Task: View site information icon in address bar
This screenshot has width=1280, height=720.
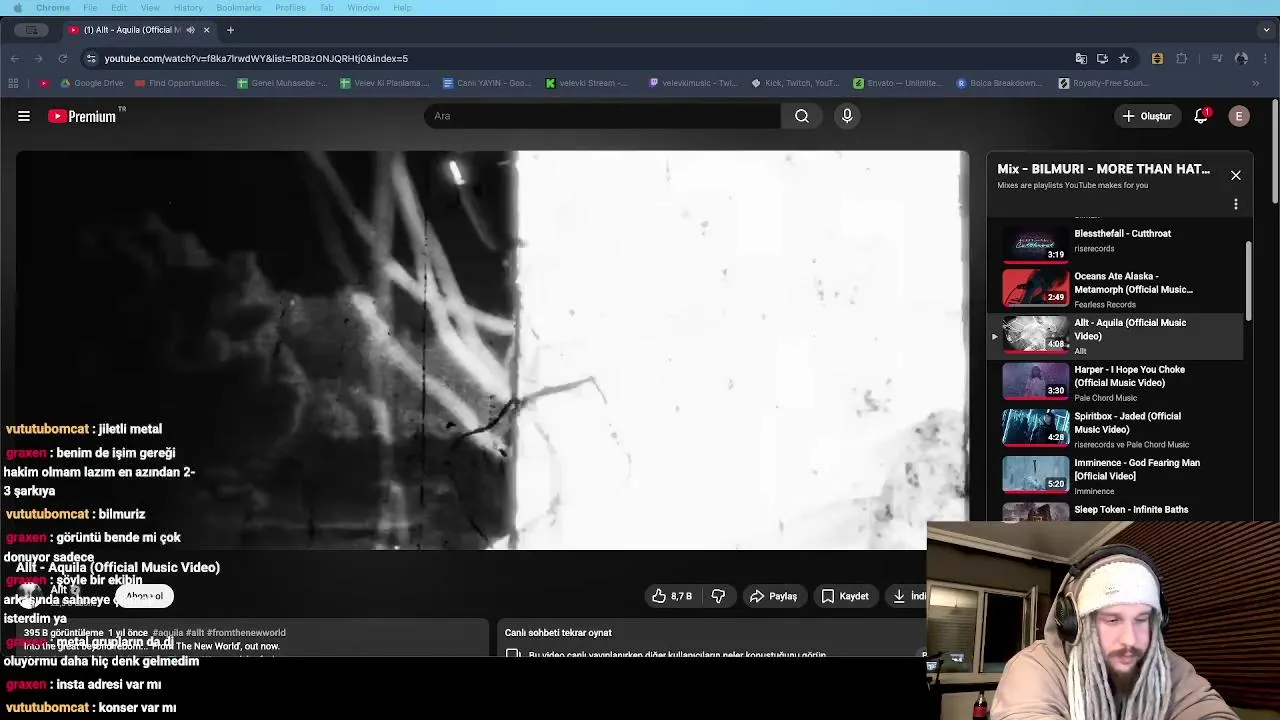Action: pyautogui.click(x=91, y=58)
